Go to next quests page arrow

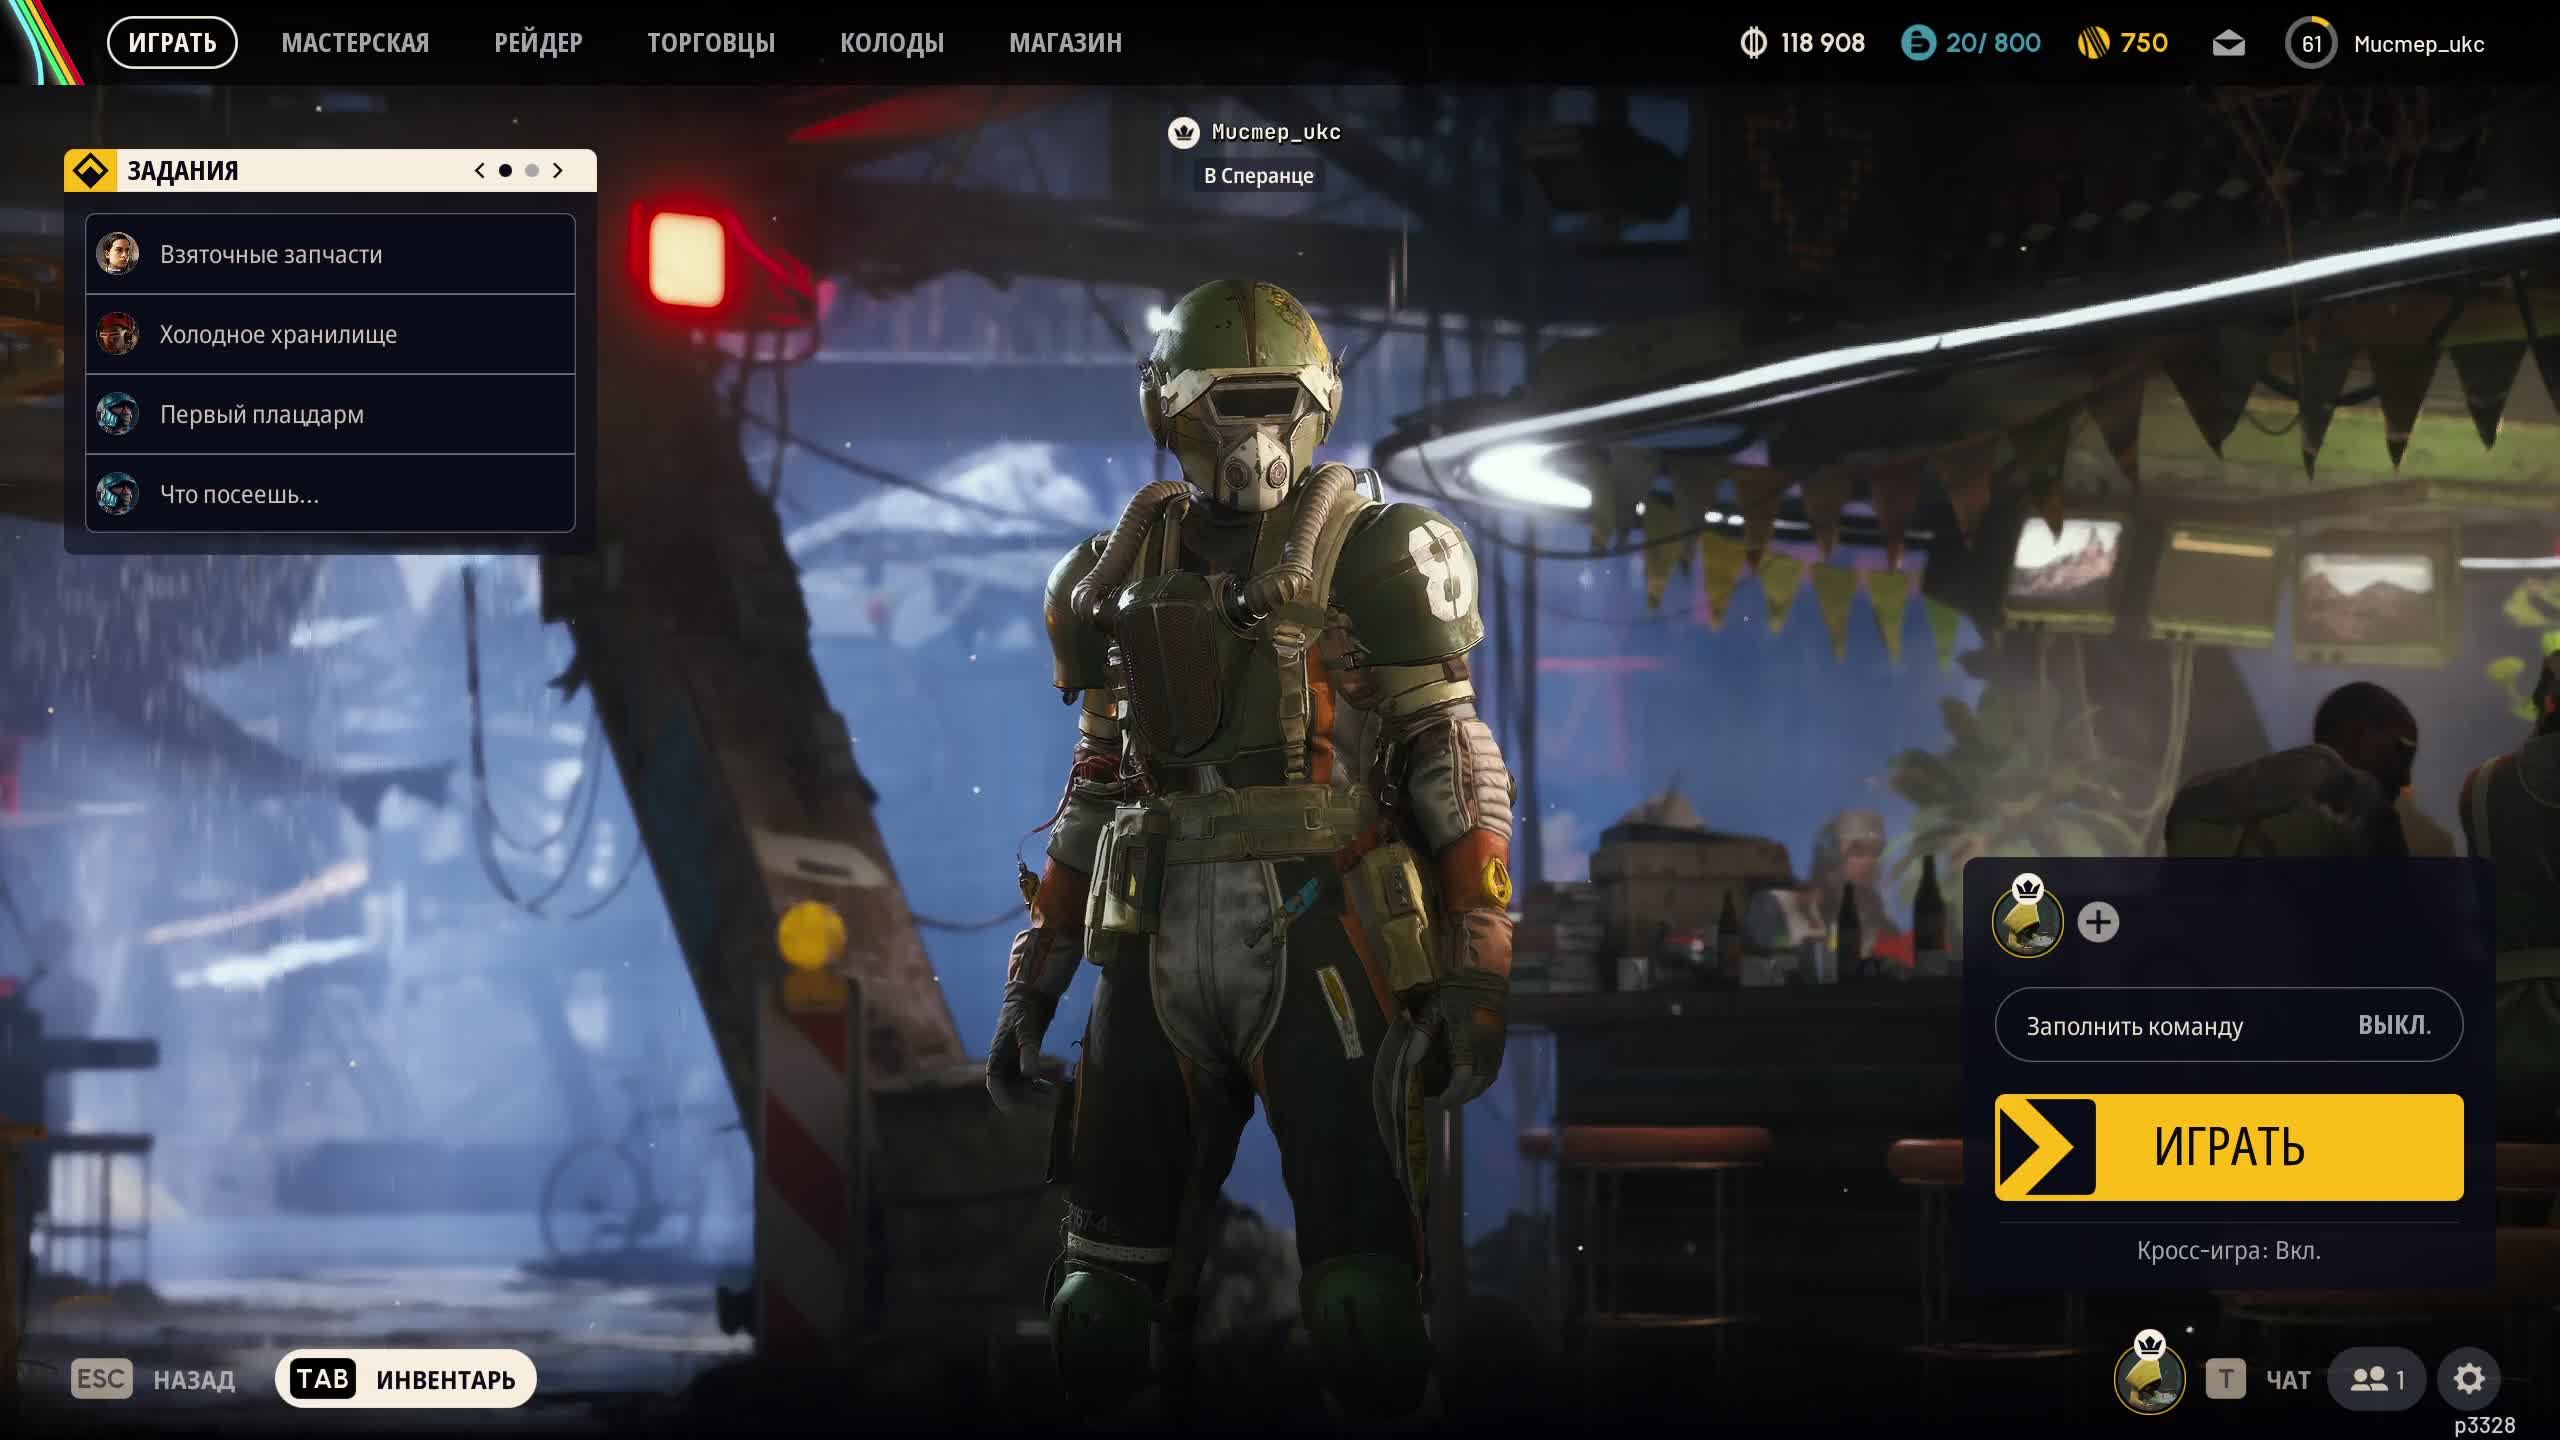tap(558, 171)
